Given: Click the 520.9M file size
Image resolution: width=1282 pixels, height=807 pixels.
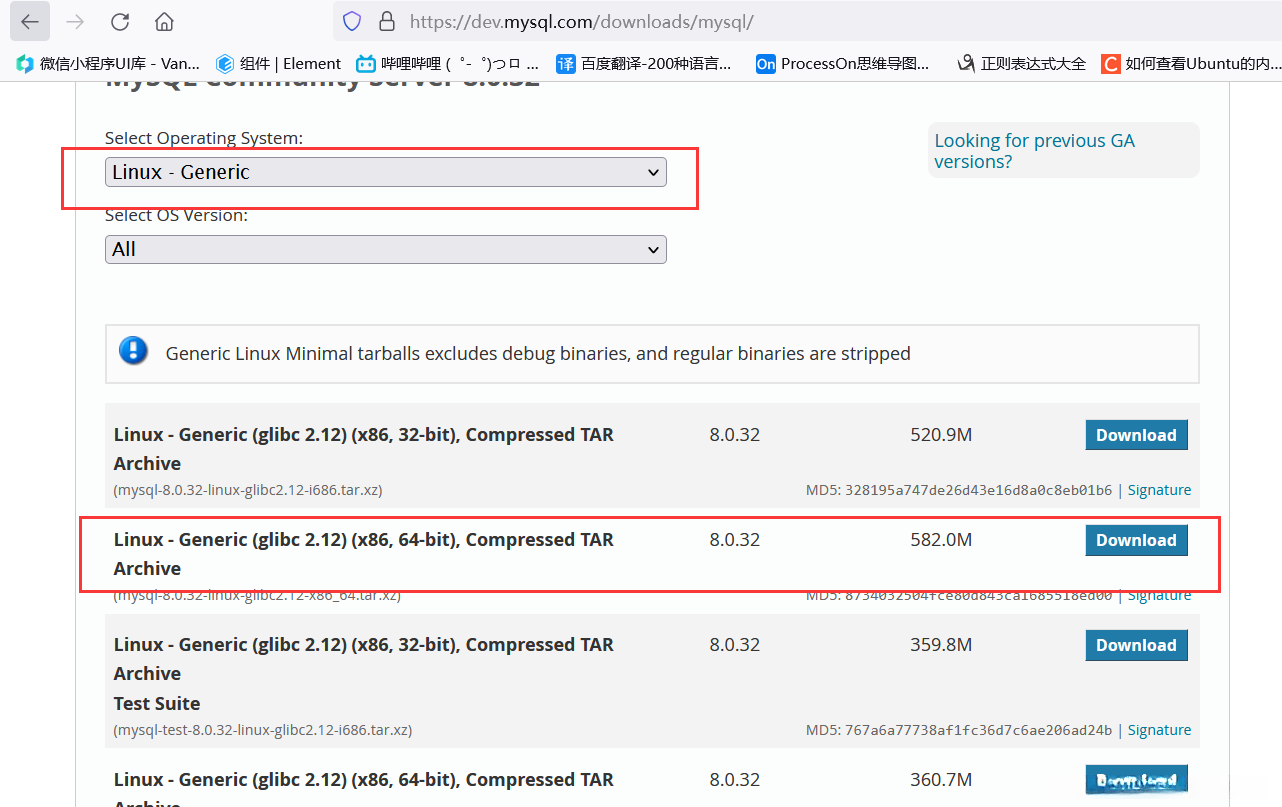Looking at the screenshot, I should [941, 435].
